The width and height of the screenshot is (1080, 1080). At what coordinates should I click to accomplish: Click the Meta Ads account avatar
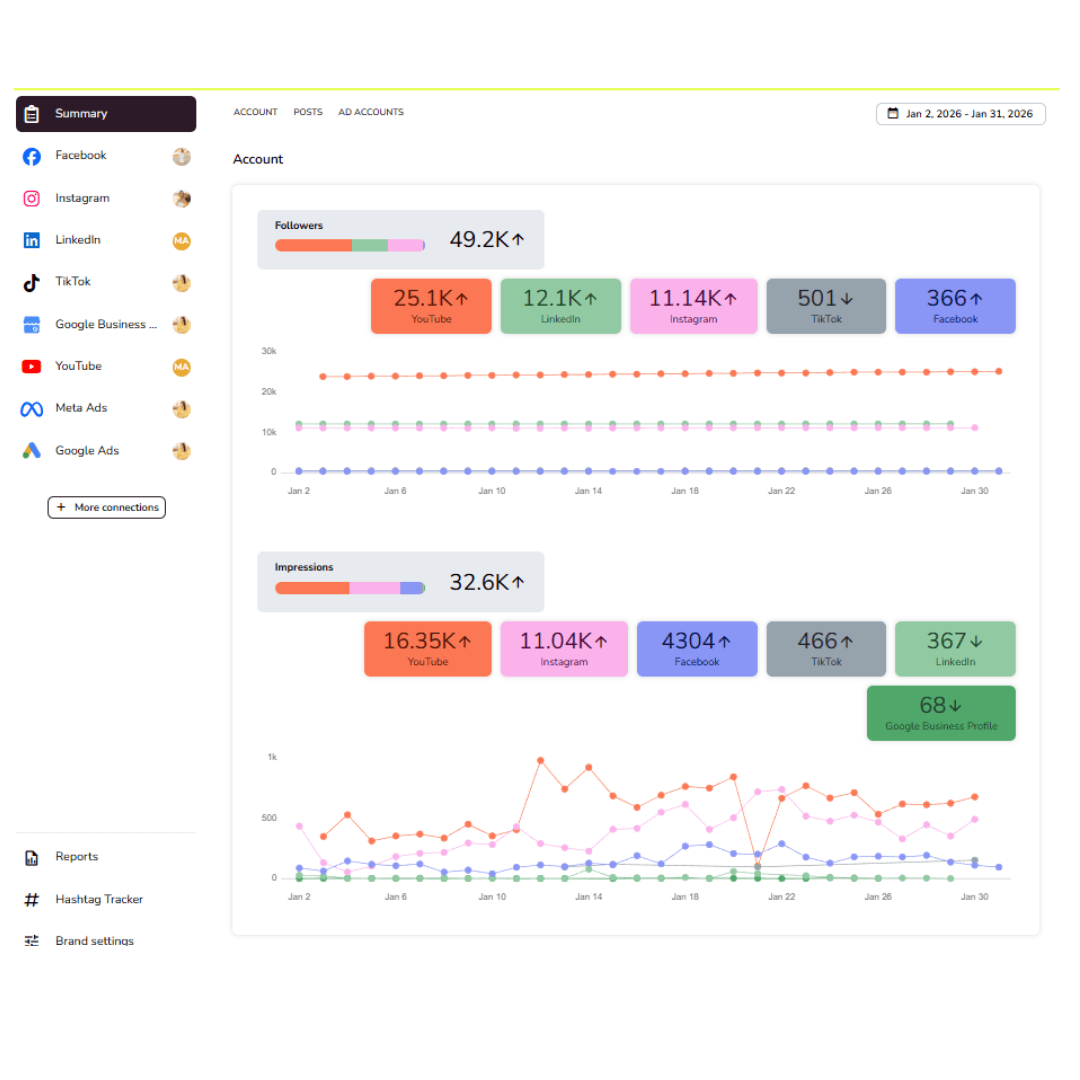coord(182,409)
